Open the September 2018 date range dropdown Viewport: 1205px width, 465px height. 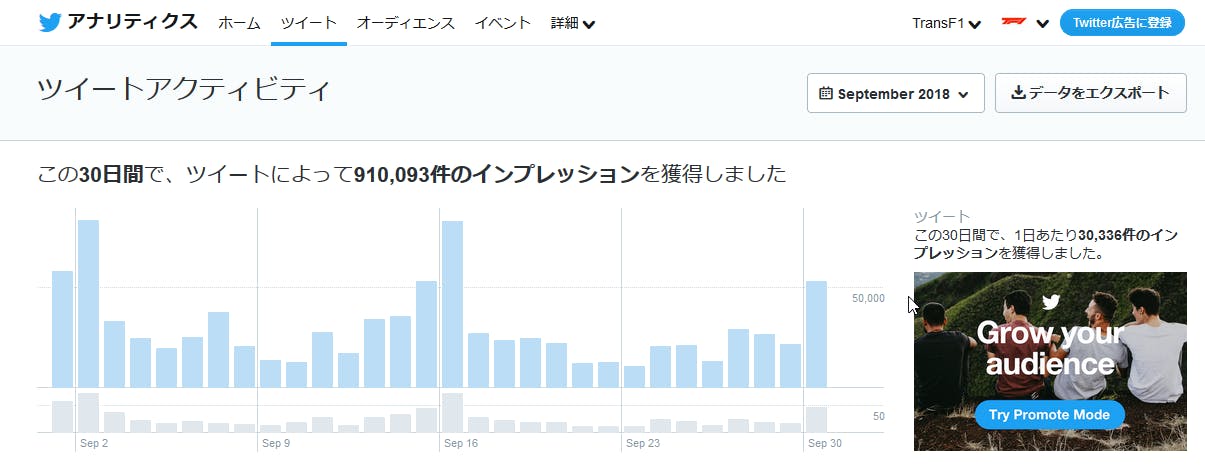pyautogui.click(x=895, y=94)
